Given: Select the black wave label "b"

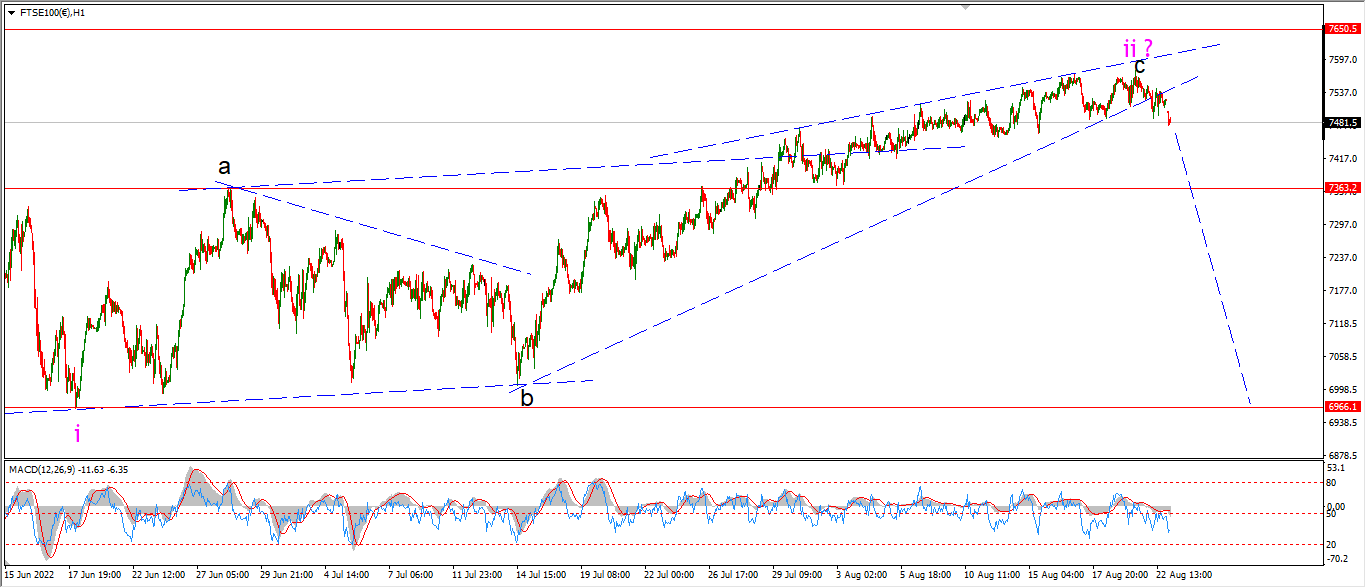Looking at the screenshot, I should coord(526,397).
